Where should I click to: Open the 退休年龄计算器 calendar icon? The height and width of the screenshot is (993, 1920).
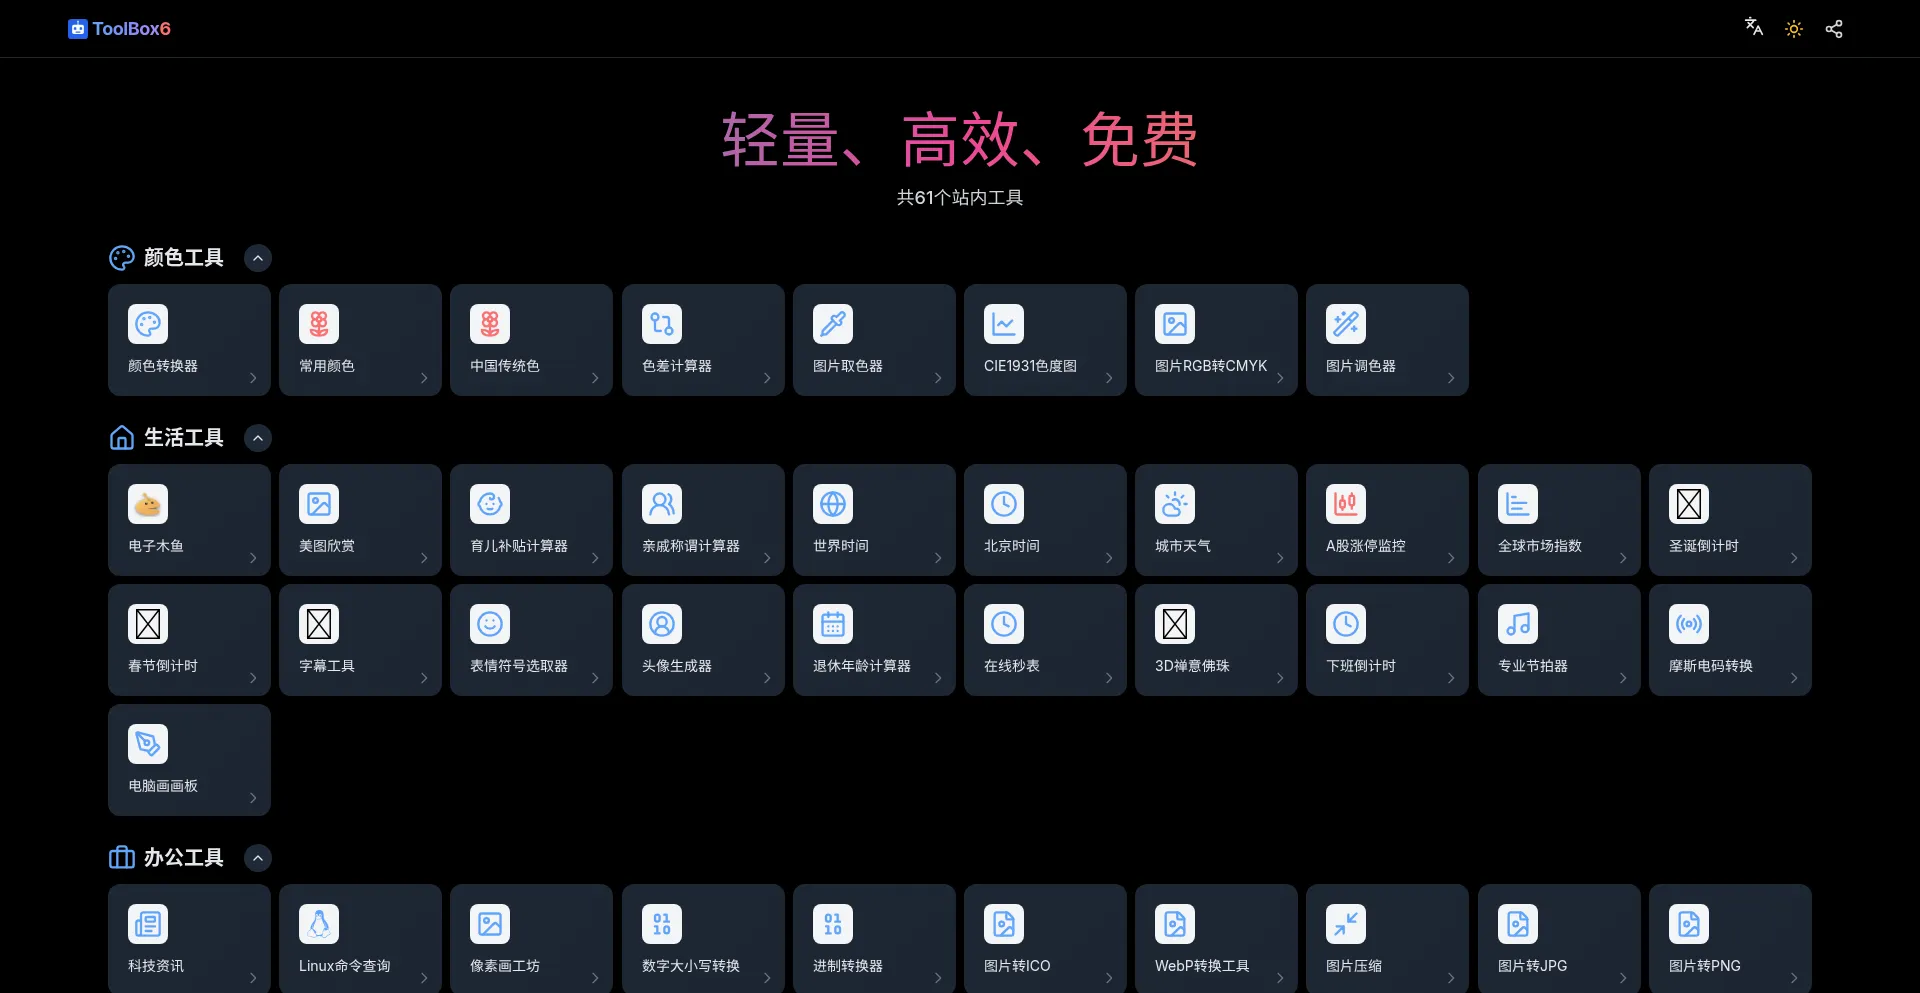(833, 624)
